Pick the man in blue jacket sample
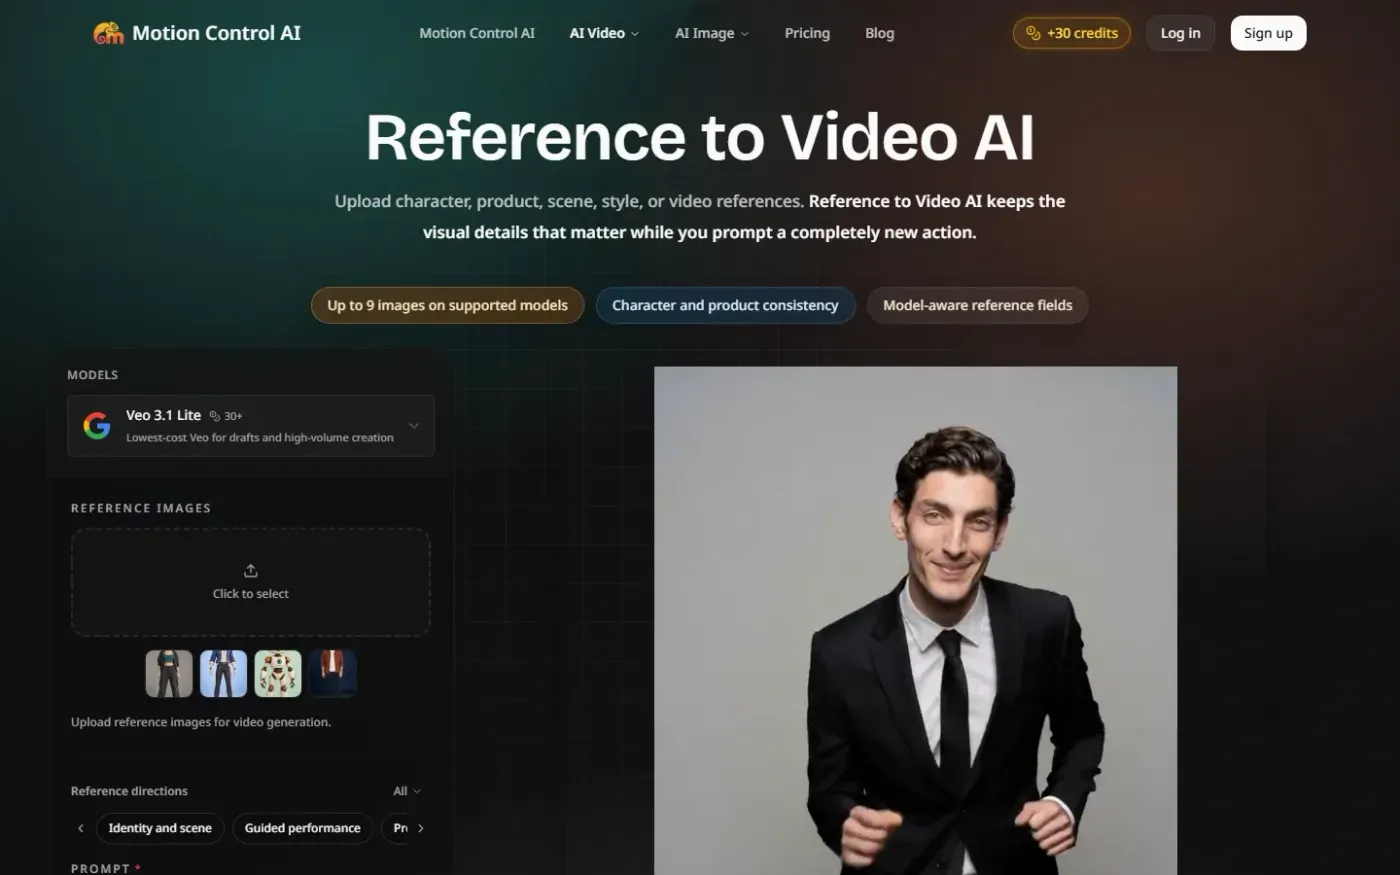The height and width of the screenshot is (875, 1400). coord(223,673)
